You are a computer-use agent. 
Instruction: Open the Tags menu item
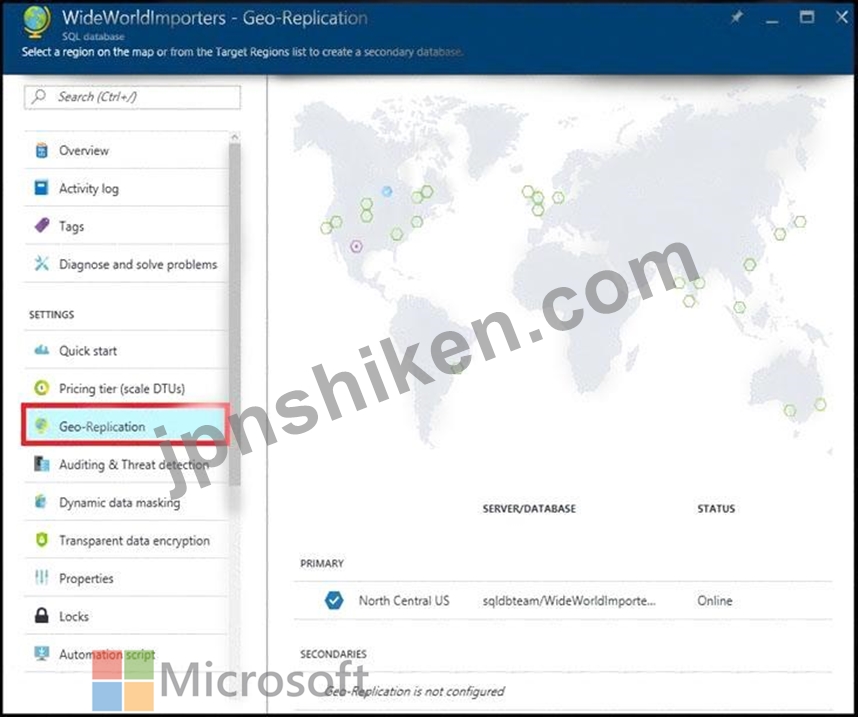tap(126, 225)
